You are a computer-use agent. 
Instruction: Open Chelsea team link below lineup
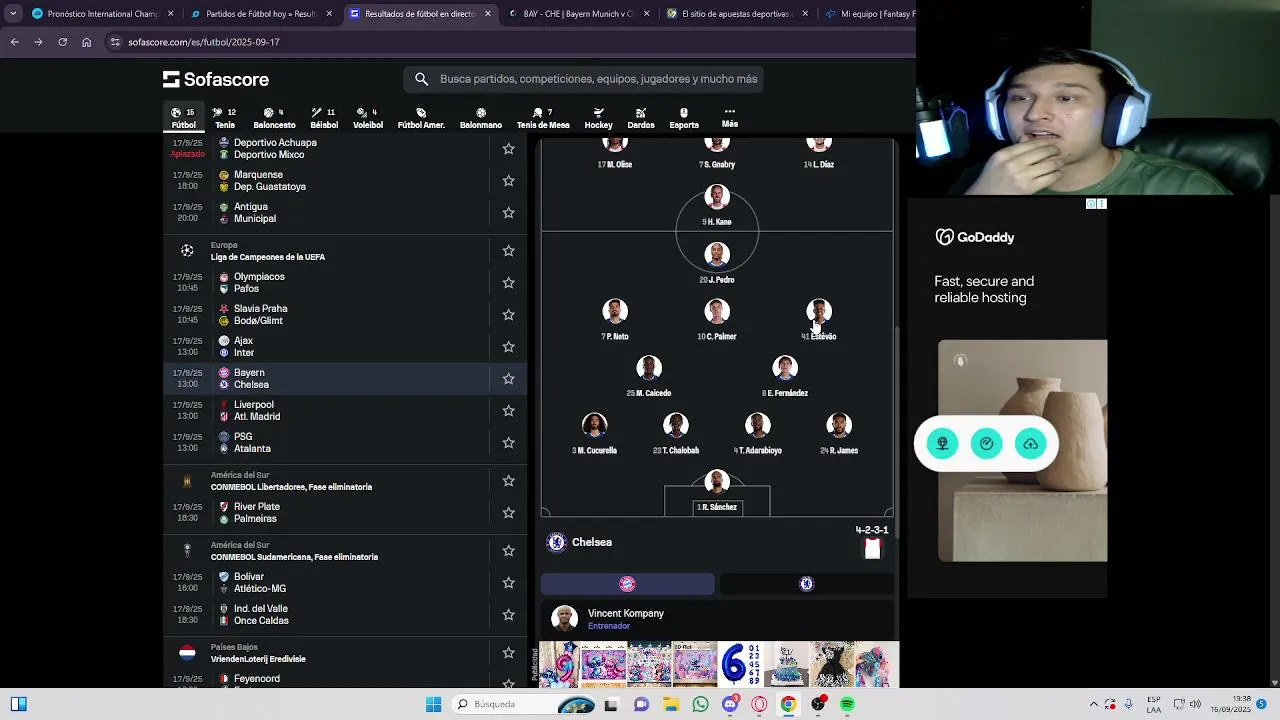click(x=580, y=542)
